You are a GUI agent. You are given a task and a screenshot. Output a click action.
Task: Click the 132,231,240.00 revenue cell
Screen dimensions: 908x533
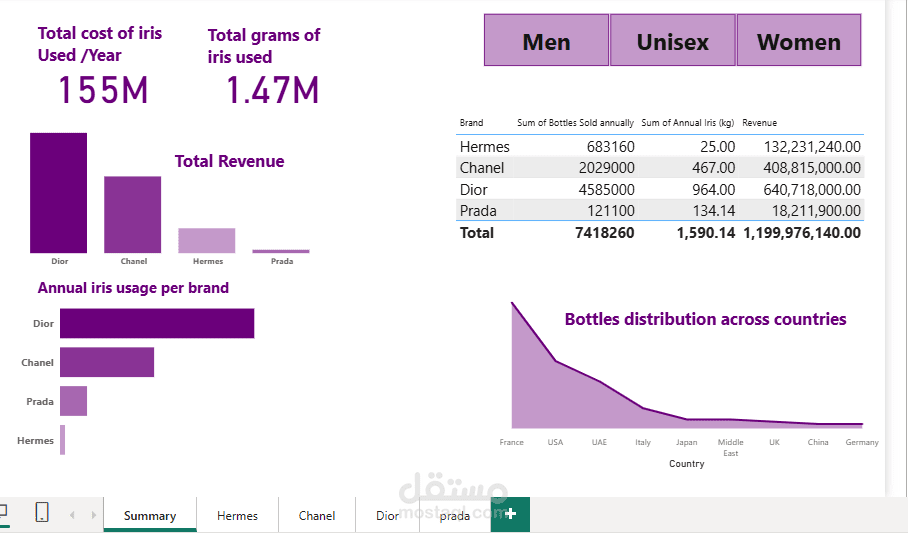812,147
